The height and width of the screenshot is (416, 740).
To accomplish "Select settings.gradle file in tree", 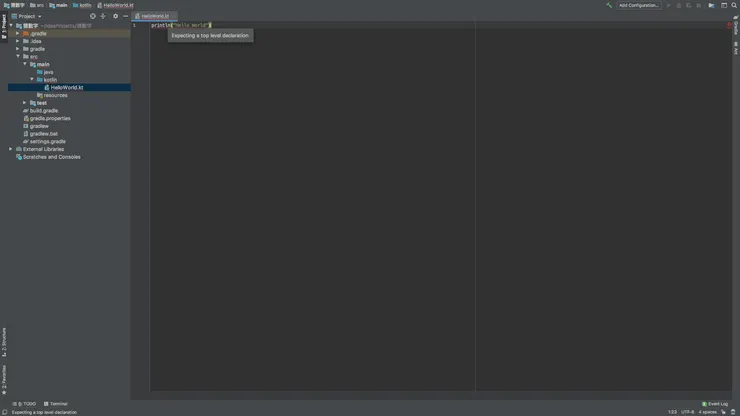I will click(x=48, y=141).
